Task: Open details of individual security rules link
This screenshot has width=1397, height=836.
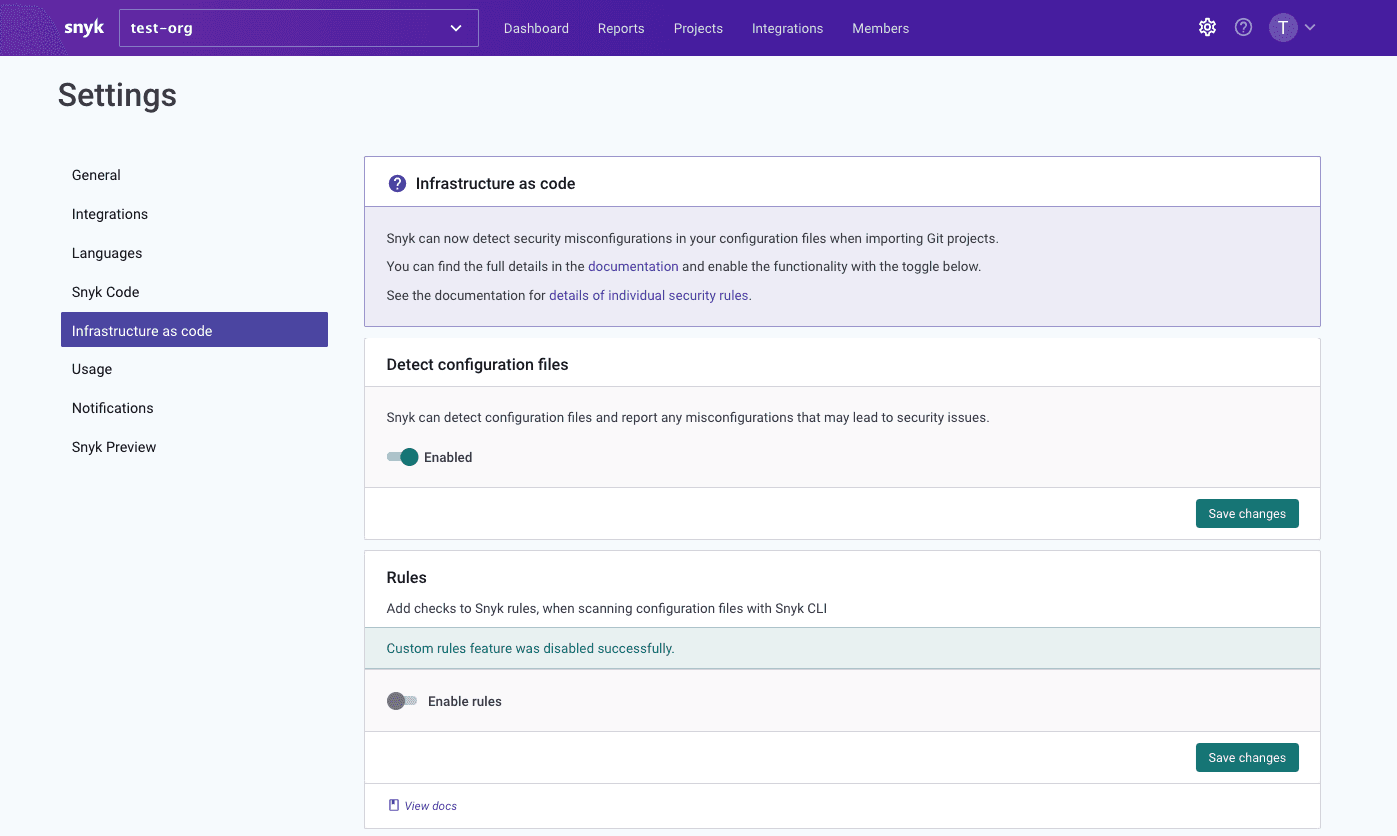Action: pos(650,295)
